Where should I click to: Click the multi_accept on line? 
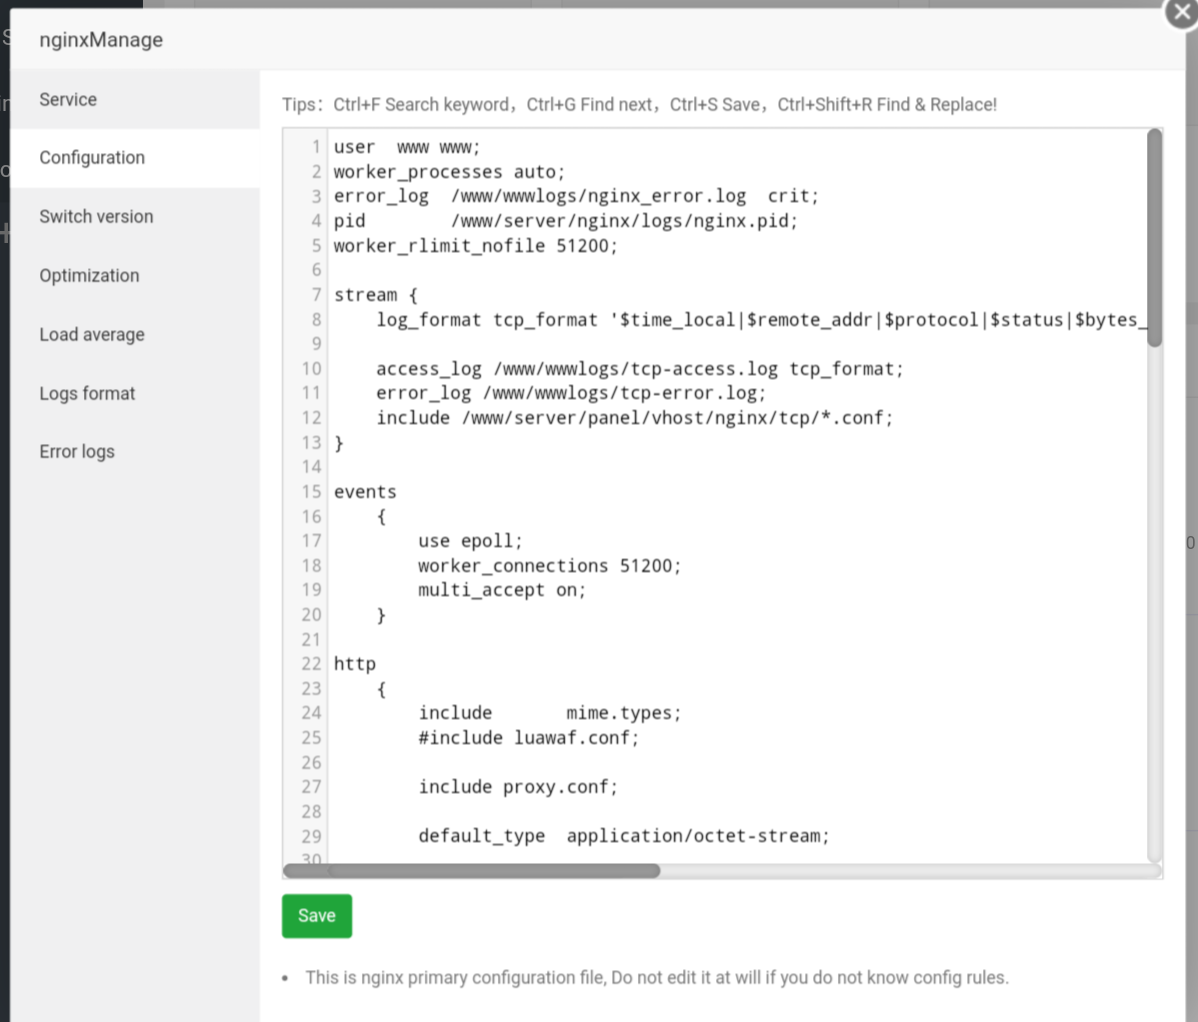[501, 590]
